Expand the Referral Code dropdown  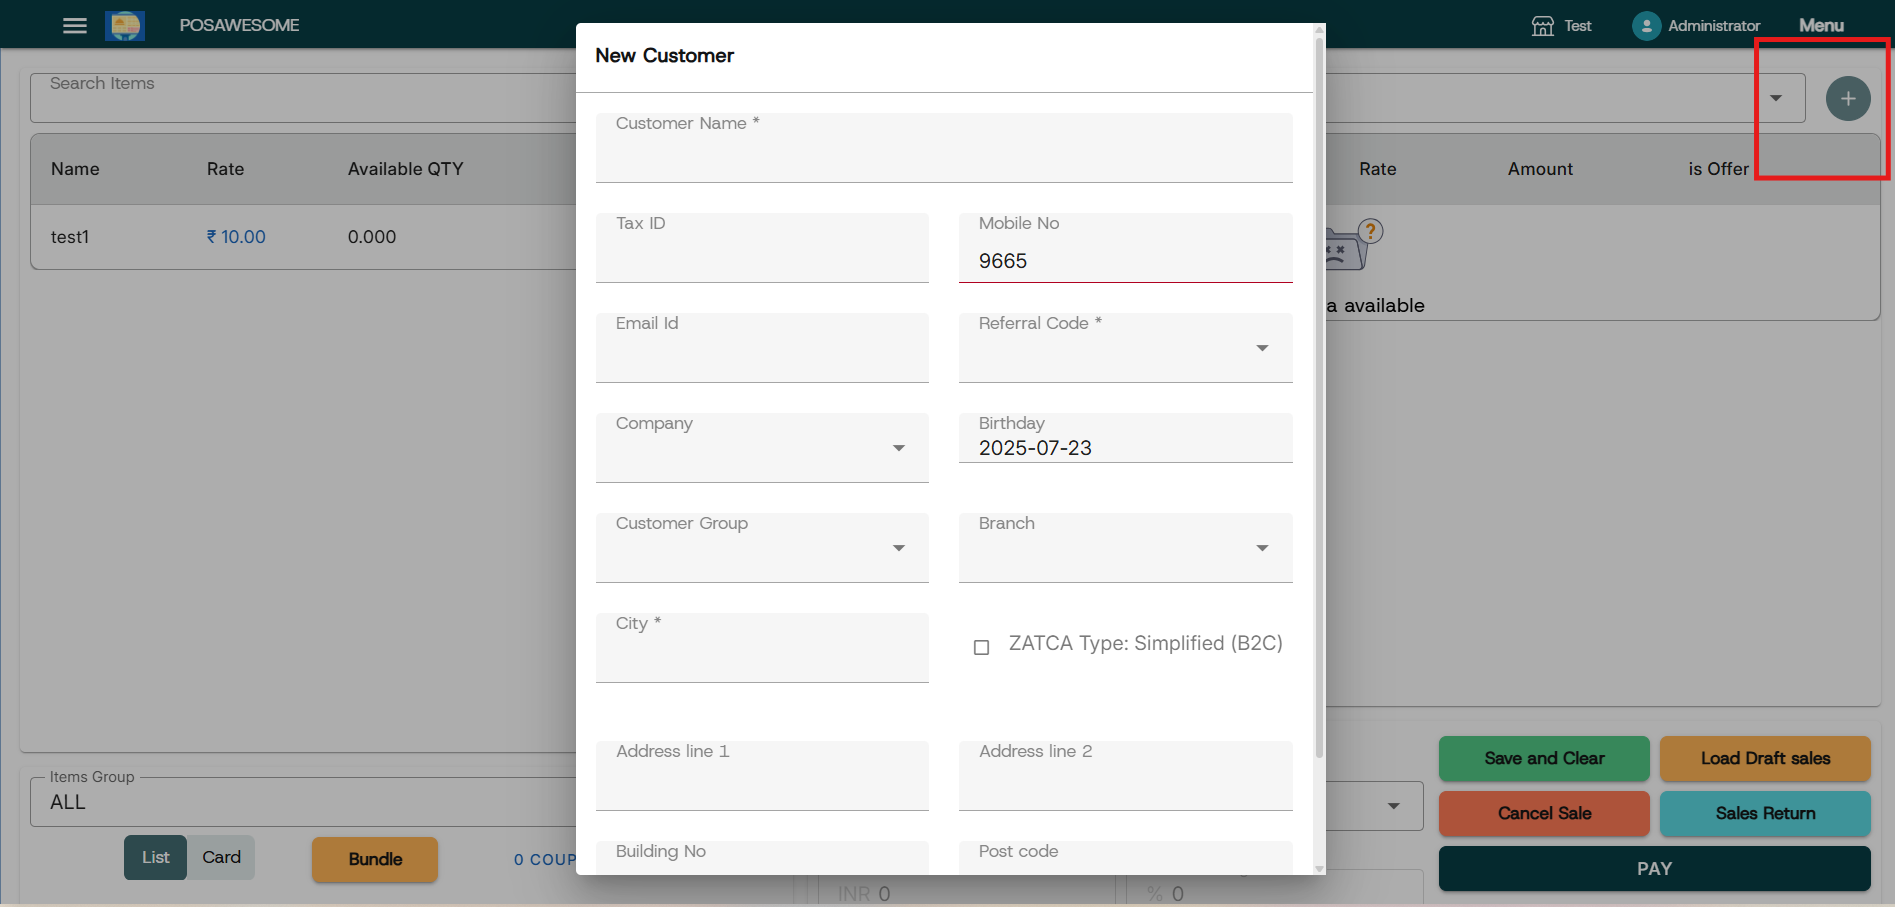tap(1262, 348)
